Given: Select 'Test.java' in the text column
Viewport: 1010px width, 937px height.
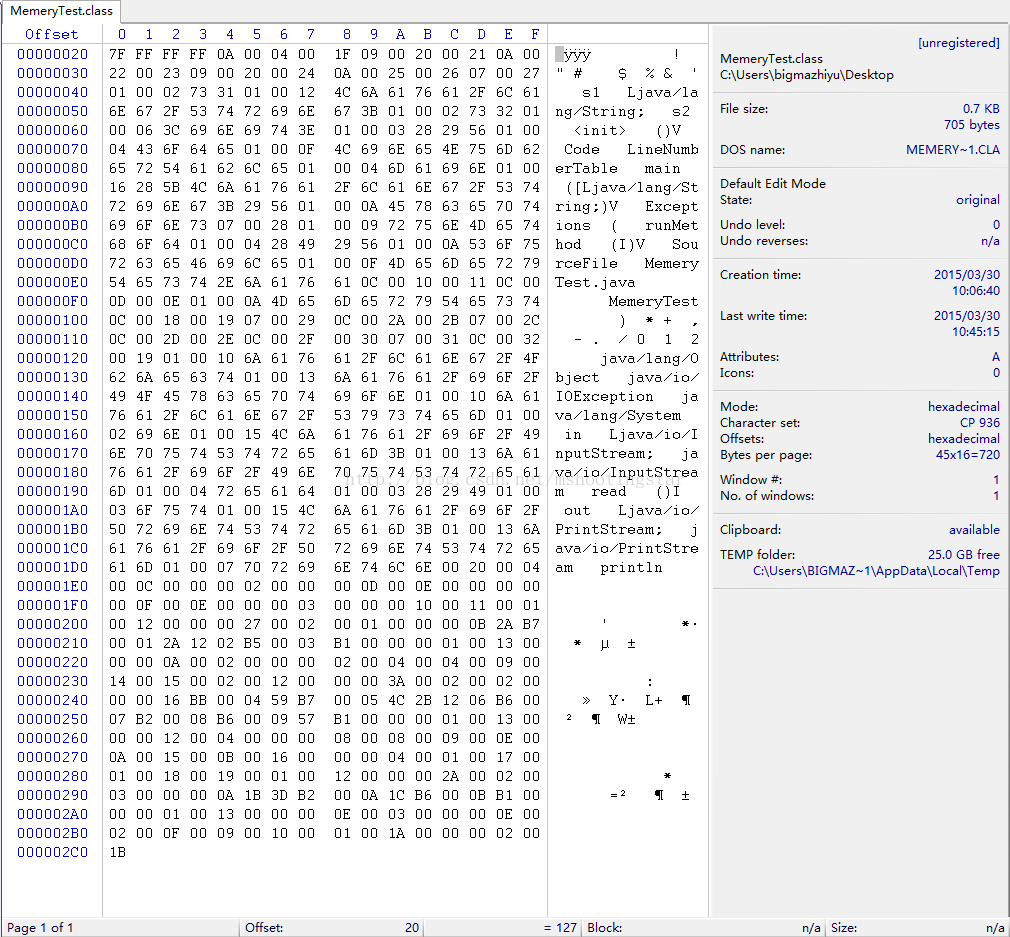Looking at the screenshot, I should [x=595, y=282].
